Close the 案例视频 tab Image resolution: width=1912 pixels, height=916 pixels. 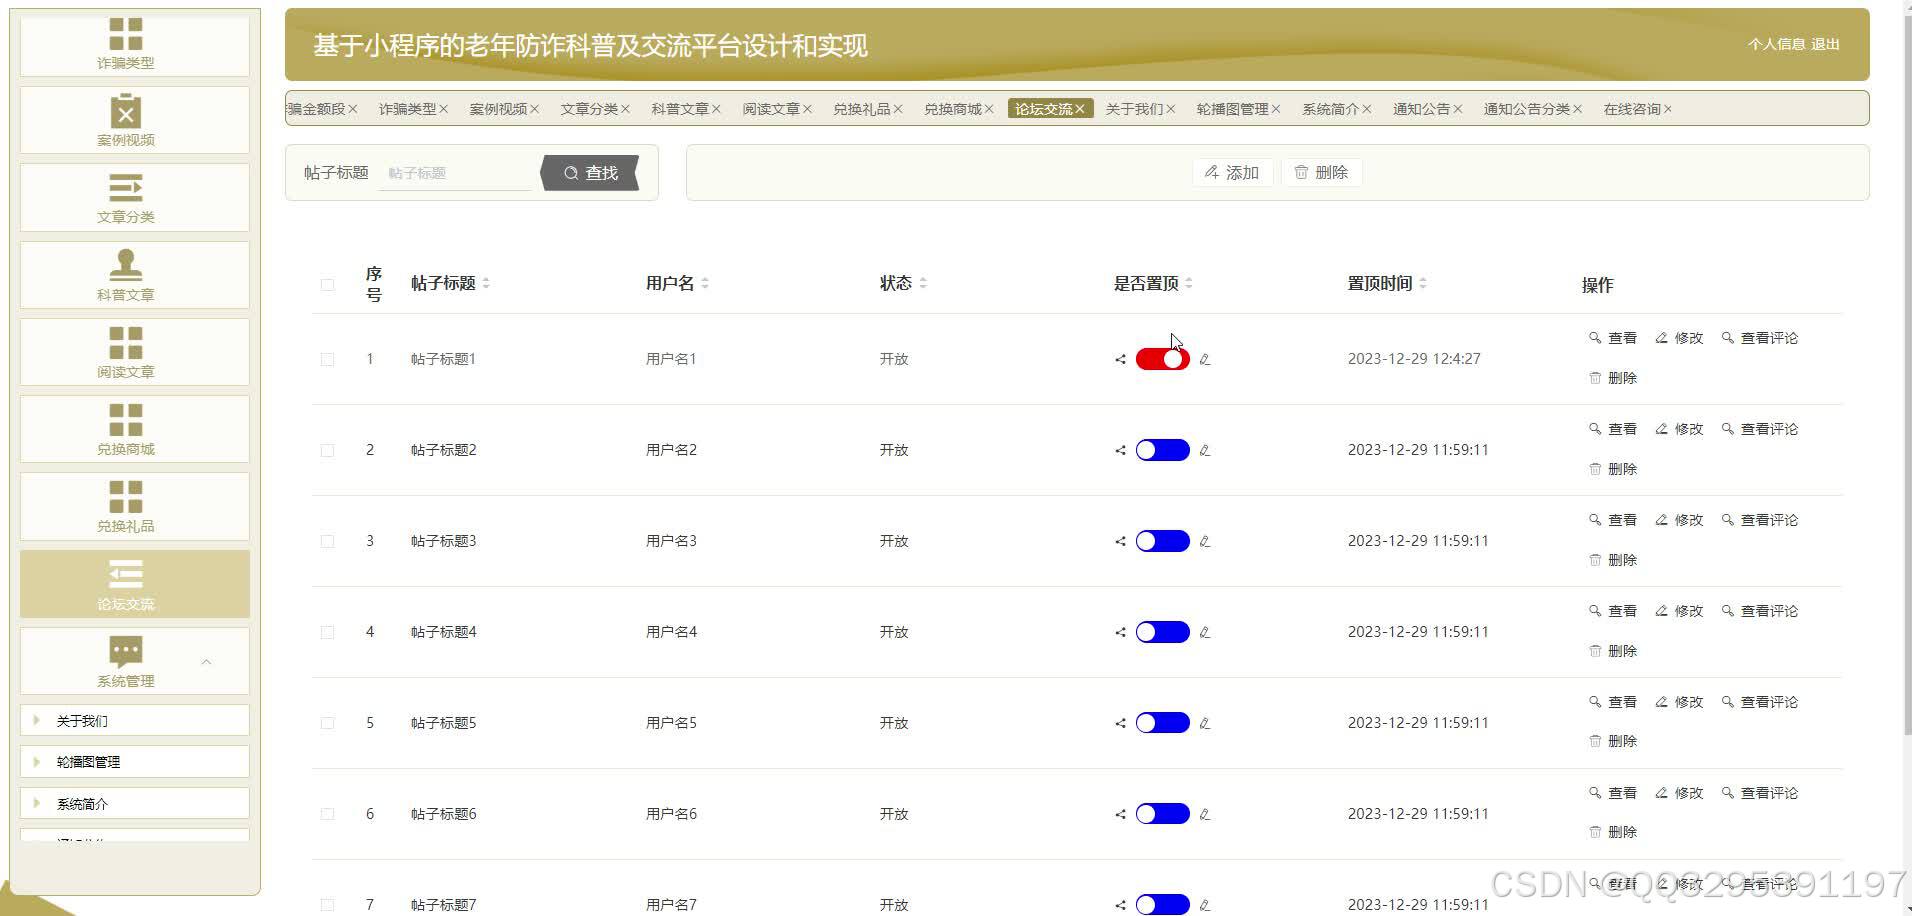point(534,109)
